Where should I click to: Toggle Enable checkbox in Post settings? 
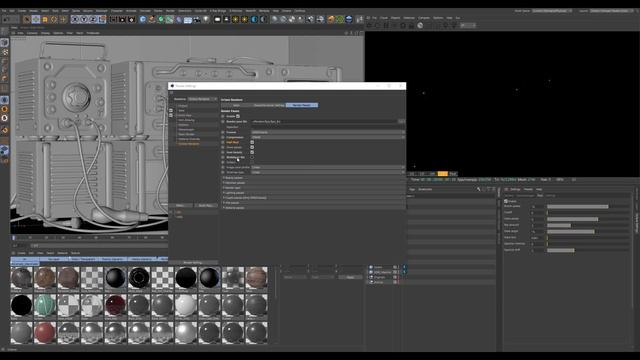pyautogui.click(x=506, y=201)
